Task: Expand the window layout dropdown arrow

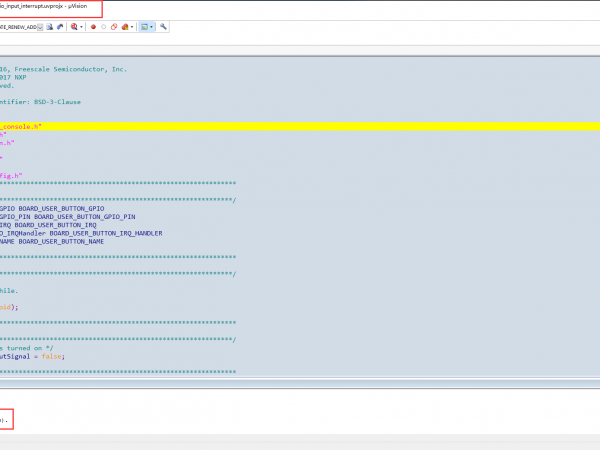Action: [x=151, y=27]
